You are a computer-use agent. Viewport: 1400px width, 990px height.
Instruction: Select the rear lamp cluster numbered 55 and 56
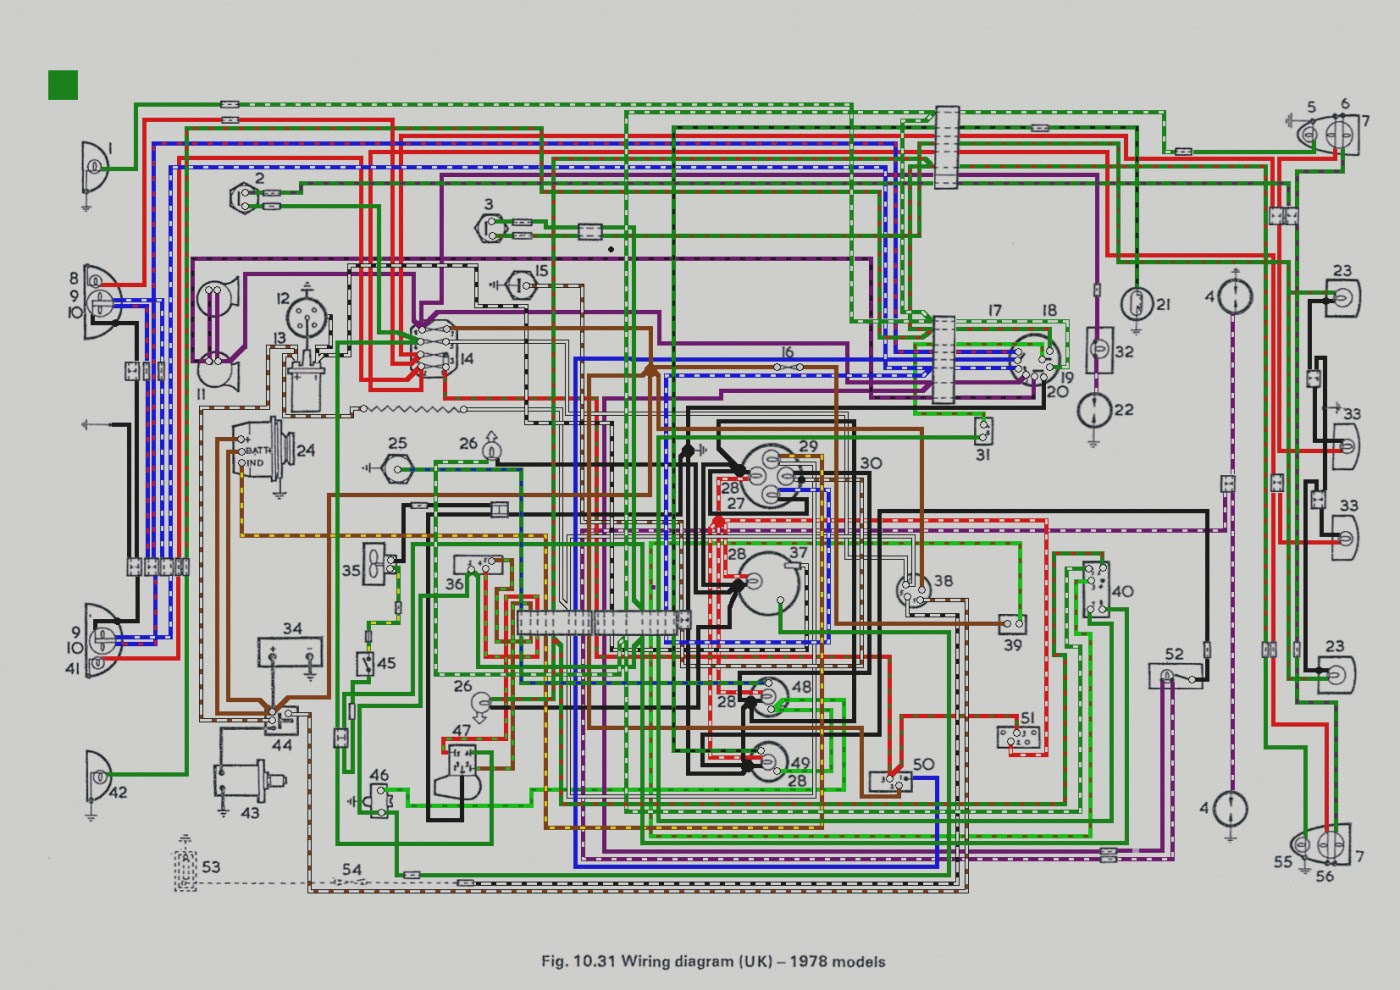(1322, 845)
